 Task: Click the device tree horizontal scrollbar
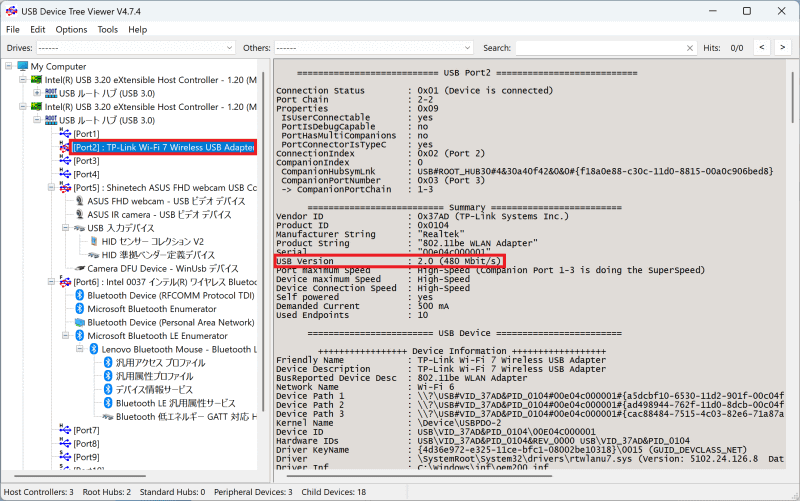click(x=81, y=476)
